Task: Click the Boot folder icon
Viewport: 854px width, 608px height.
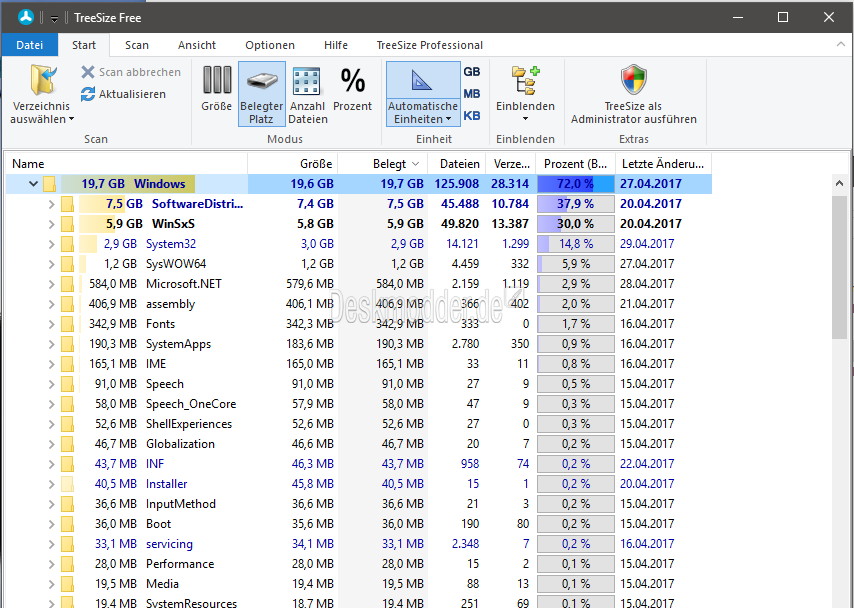Action: (x=67, y=524)
